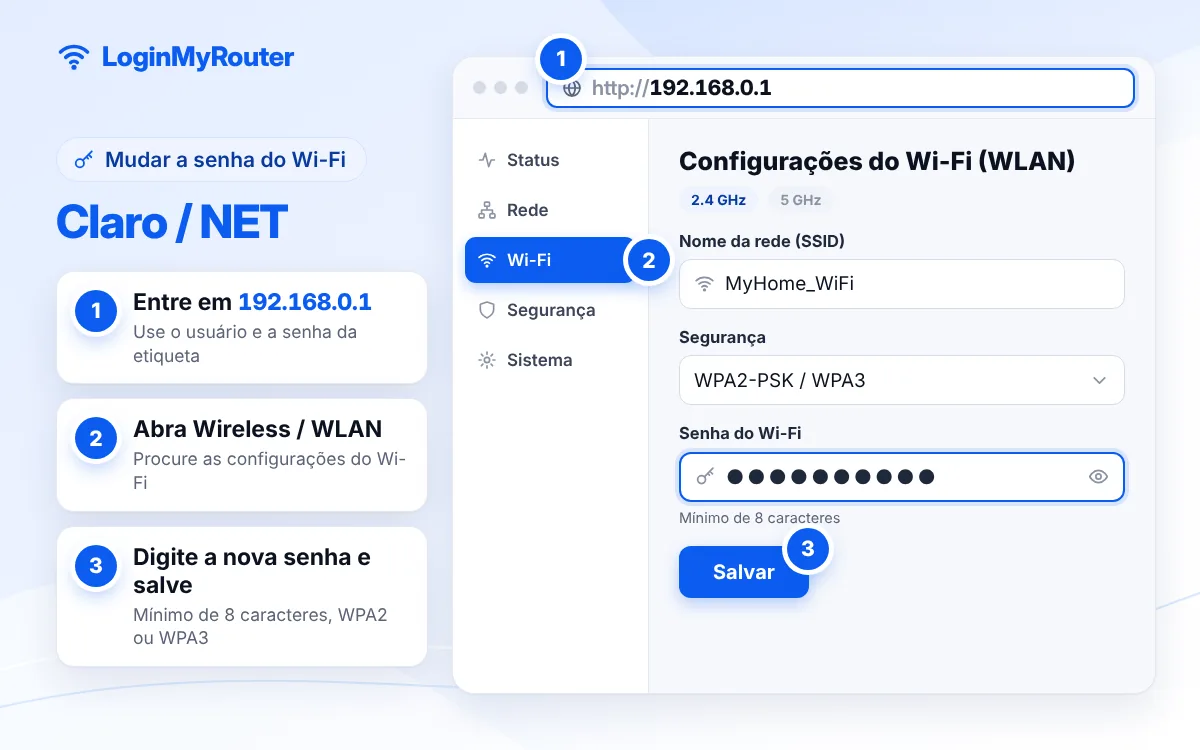1200x750 pixels.
Task: Switch to the 2.4 GHz band tab
Action: pyautogui.click(x=718, y=200)
